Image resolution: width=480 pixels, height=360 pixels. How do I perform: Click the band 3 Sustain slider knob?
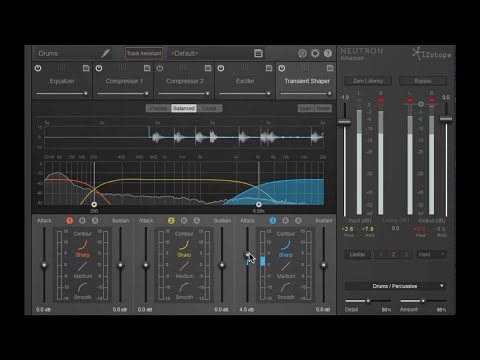tap(324, 265)
